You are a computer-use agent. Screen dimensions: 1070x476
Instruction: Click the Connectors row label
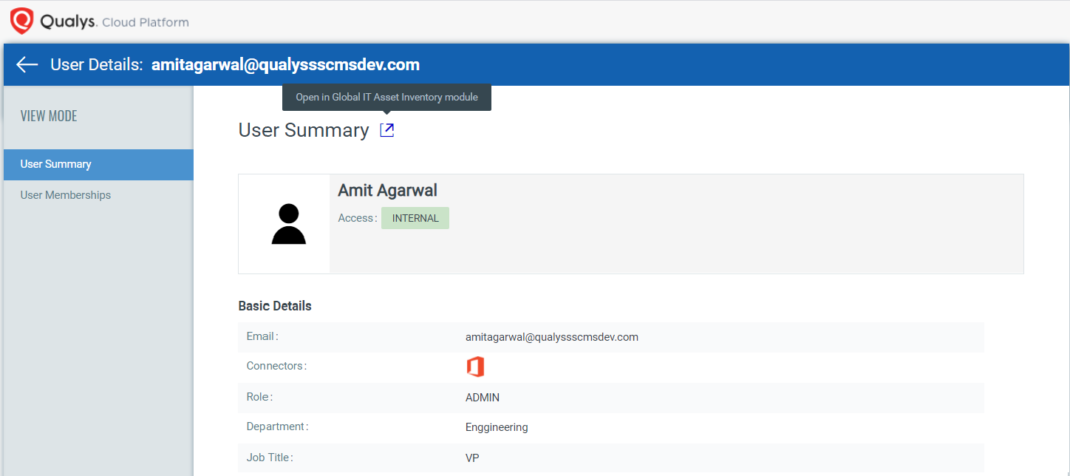pos(276,366)
